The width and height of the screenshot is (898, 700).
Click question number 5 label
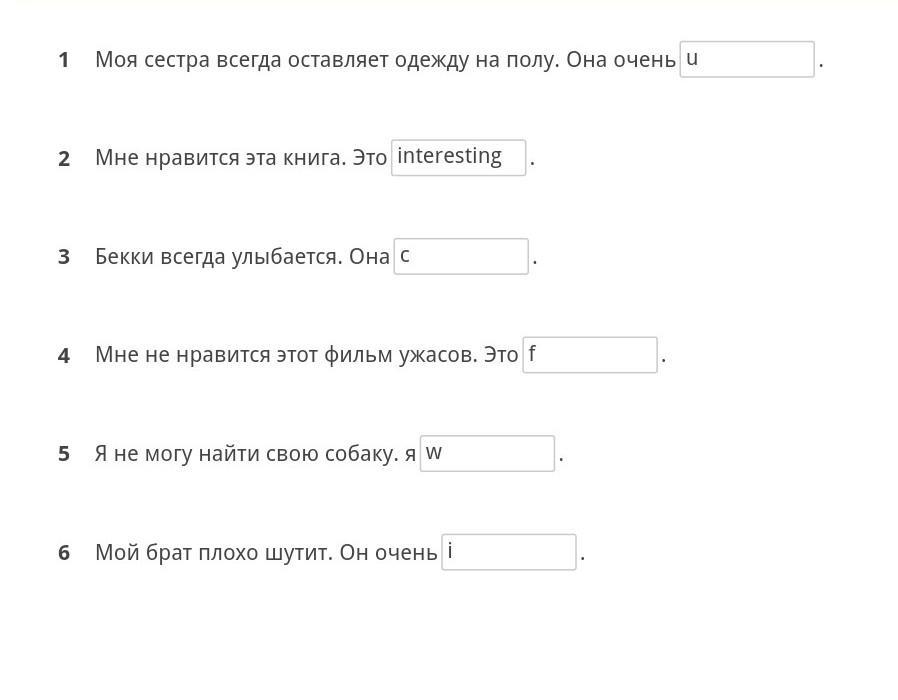tap(64, 454)
